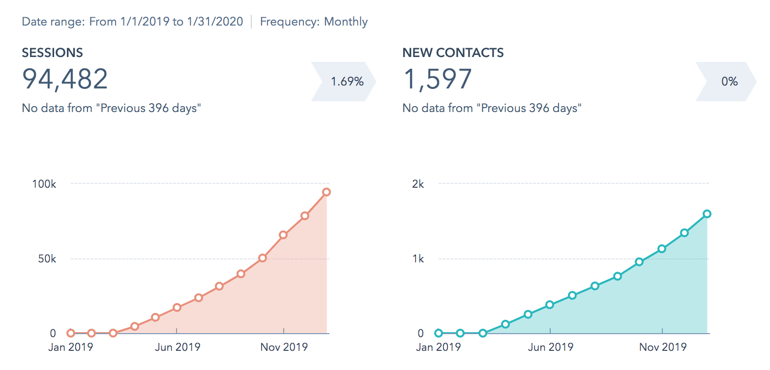Click the Jun 2019 point on Sessions chart
Image resolution: width=770 pixels, height=370 pixels.
177,308
